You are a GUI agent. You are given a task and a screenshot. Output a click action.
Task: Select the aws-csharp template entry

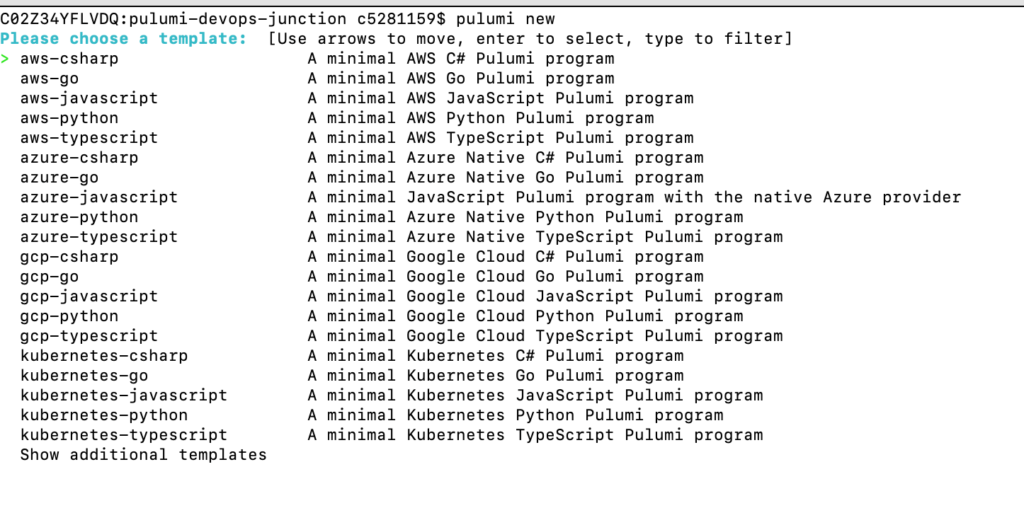317,59
